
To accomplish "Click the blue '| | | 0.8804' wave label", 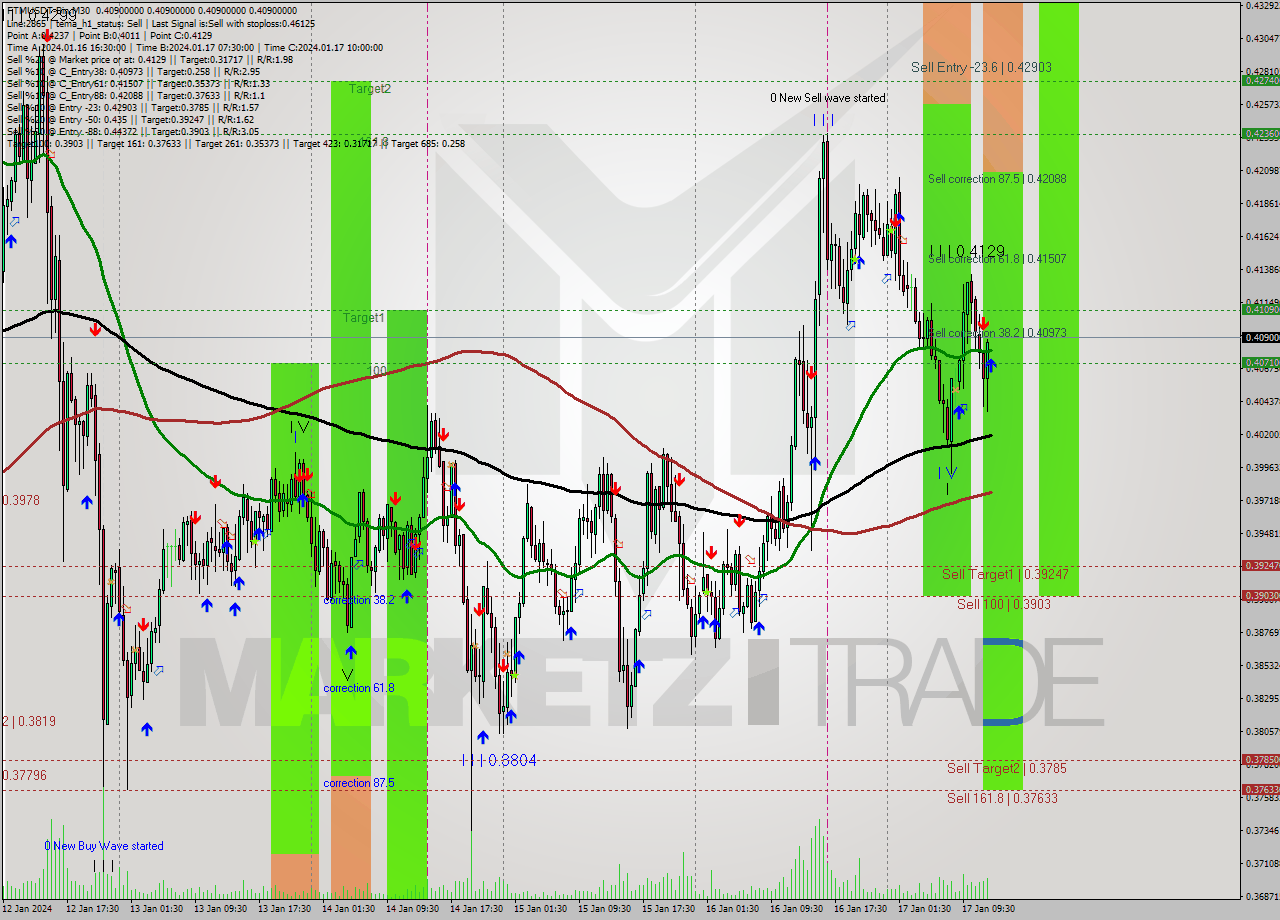I will [499, 760].
